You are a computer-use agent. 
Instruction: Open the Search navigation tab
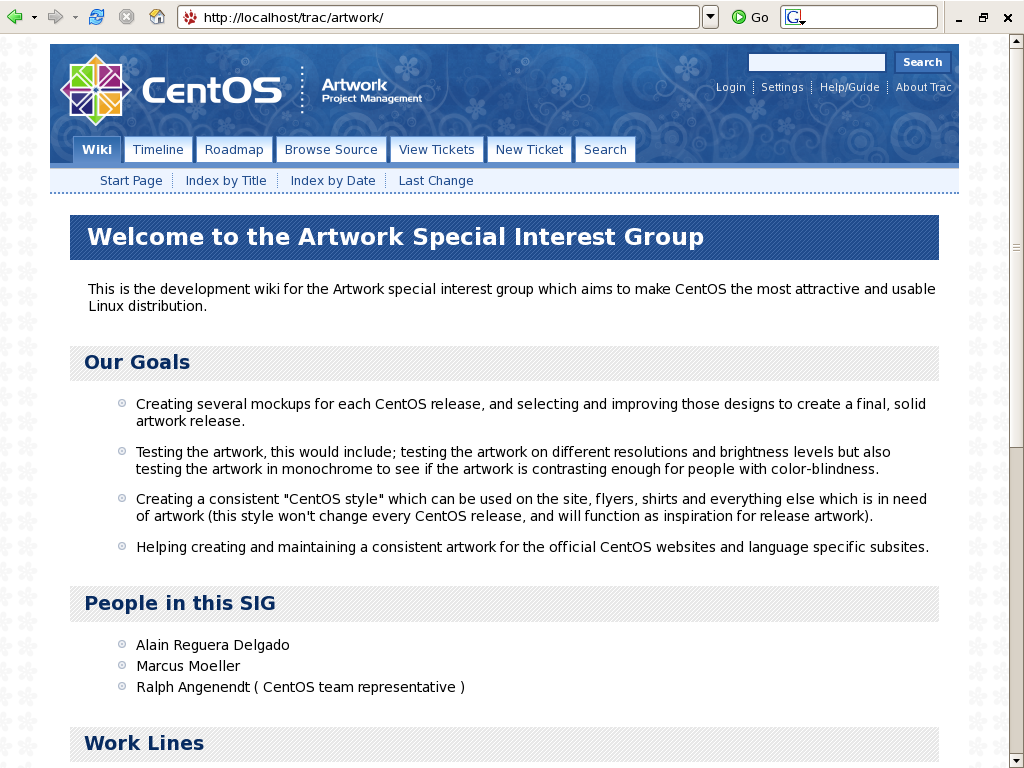[605, 150]
